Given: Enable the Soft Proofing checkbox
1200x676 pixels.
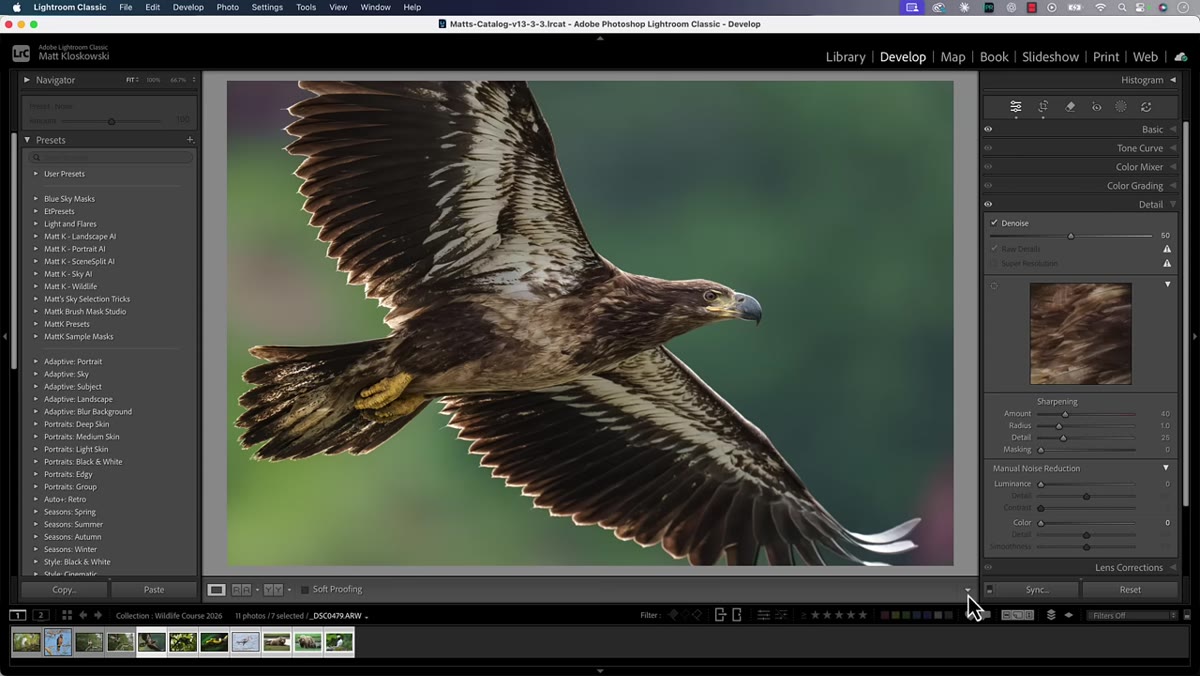Looking at the screenshot, I should click(x=305, y=590).
